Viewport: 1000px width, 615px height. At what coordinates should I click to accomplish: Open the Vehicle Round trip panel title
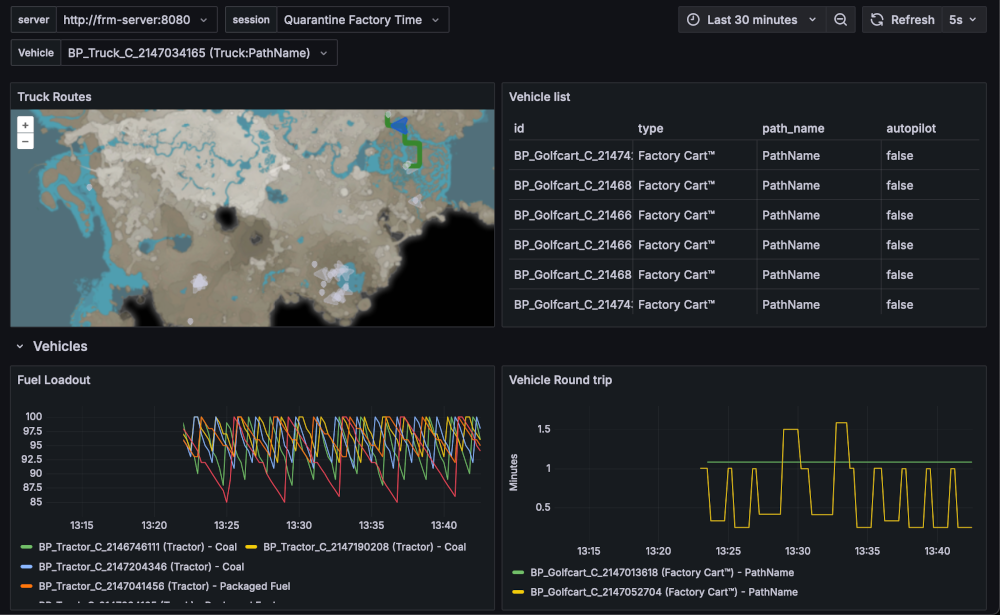(x=560, y=380)
